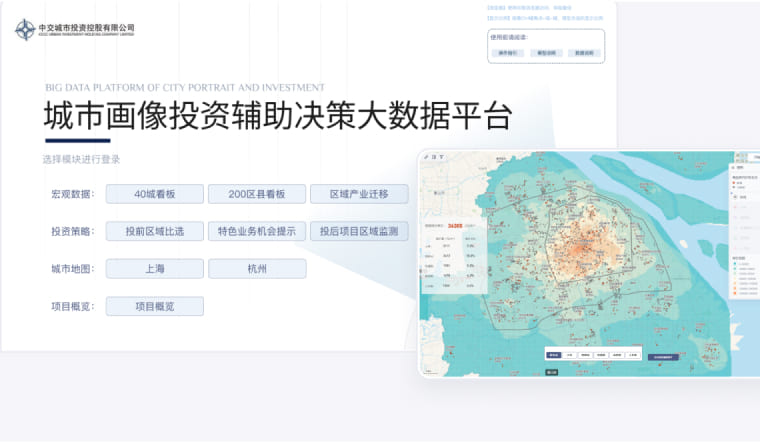Viewport: 760px width, 442px height.
Task: Choose the 杭州 city map
Action: point(257,269)
